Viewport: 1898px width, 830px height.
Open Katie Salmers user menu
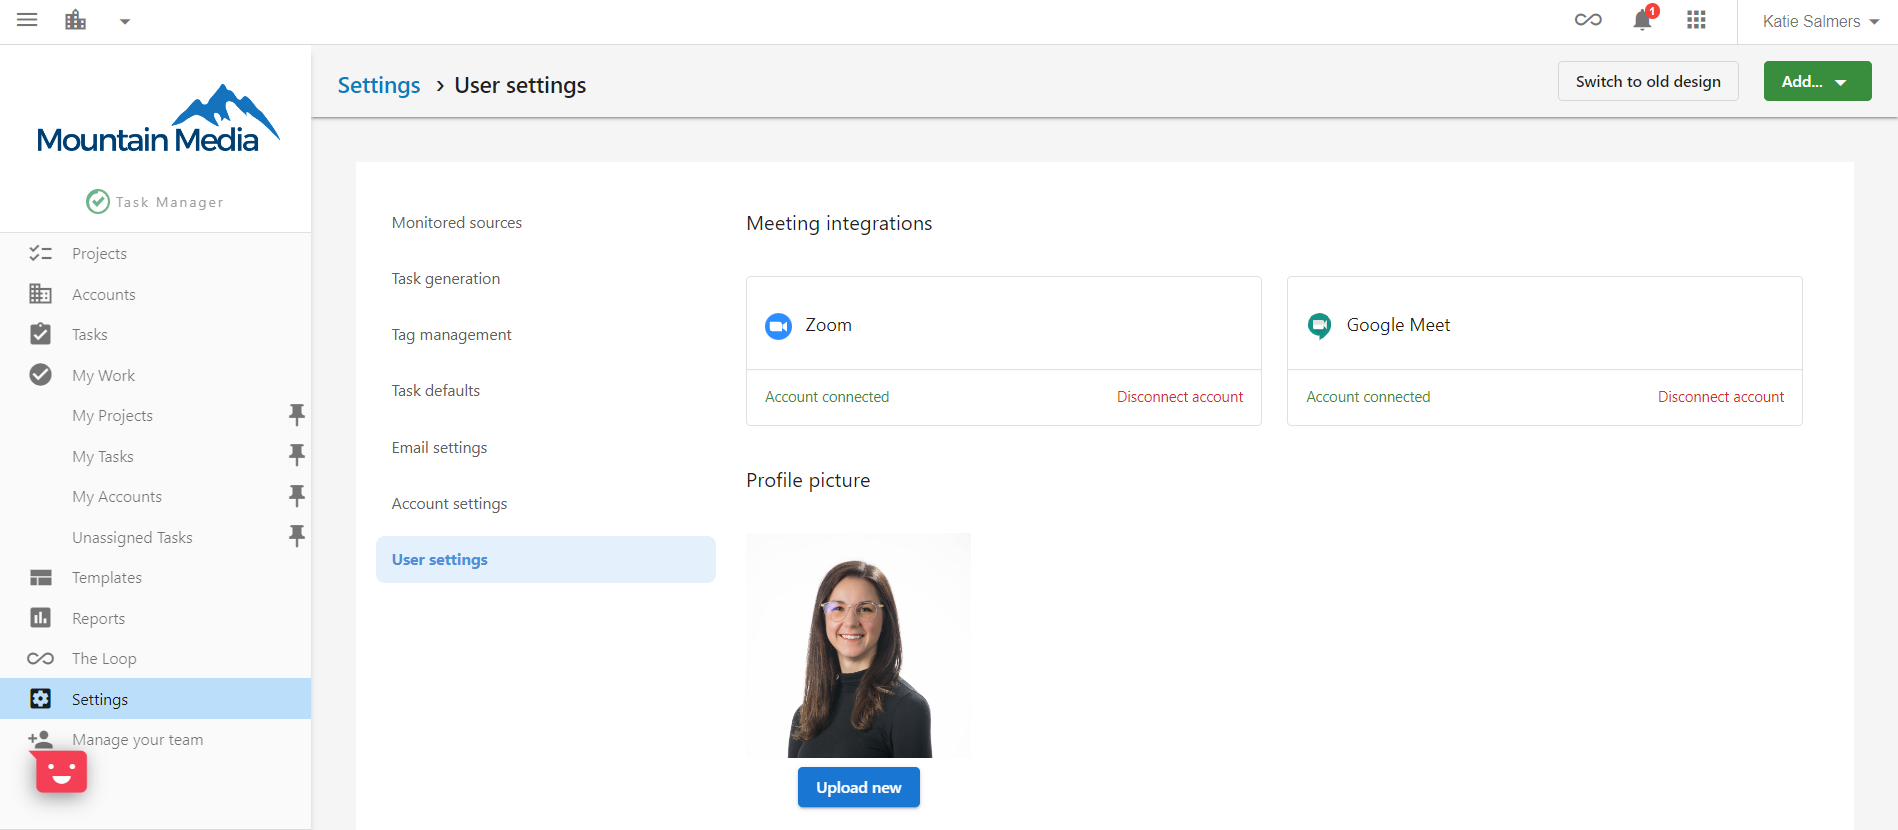click(x=1820, y=21)
